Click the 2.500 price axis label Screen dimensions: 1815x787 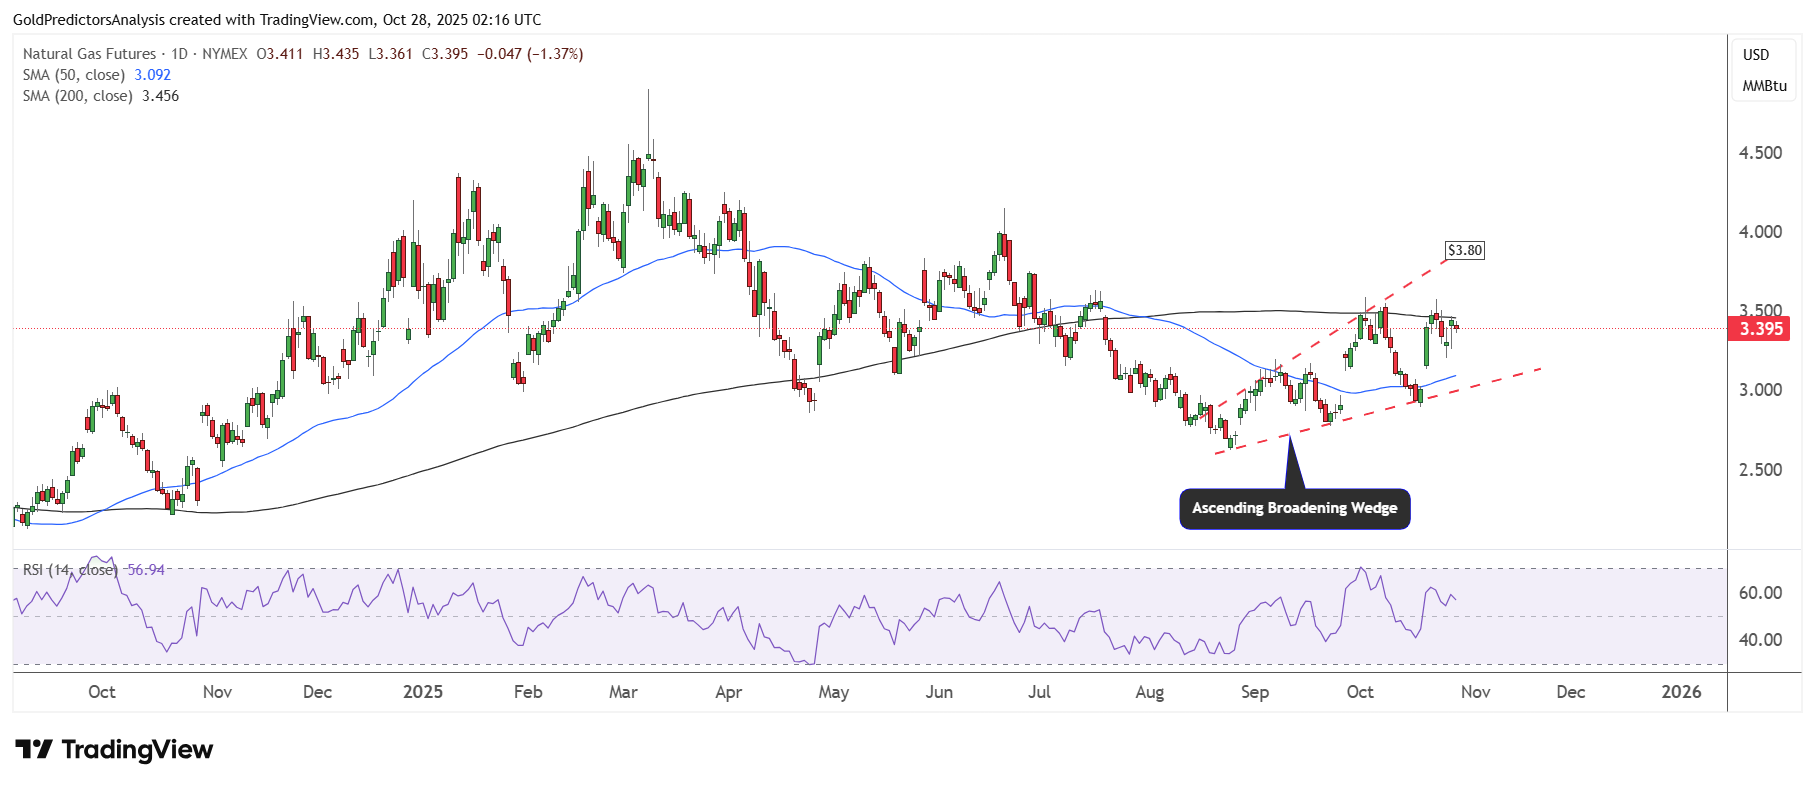tap(1760, 470)
